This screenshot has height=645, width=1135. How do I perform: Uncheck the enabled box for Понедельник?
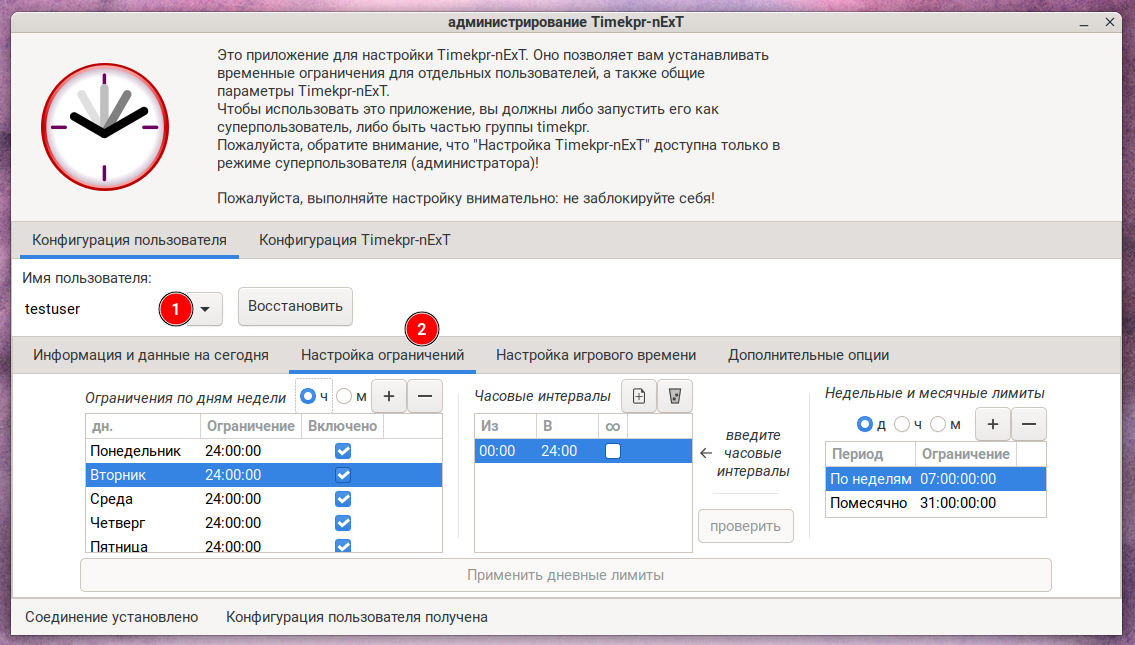pos(343,452)
